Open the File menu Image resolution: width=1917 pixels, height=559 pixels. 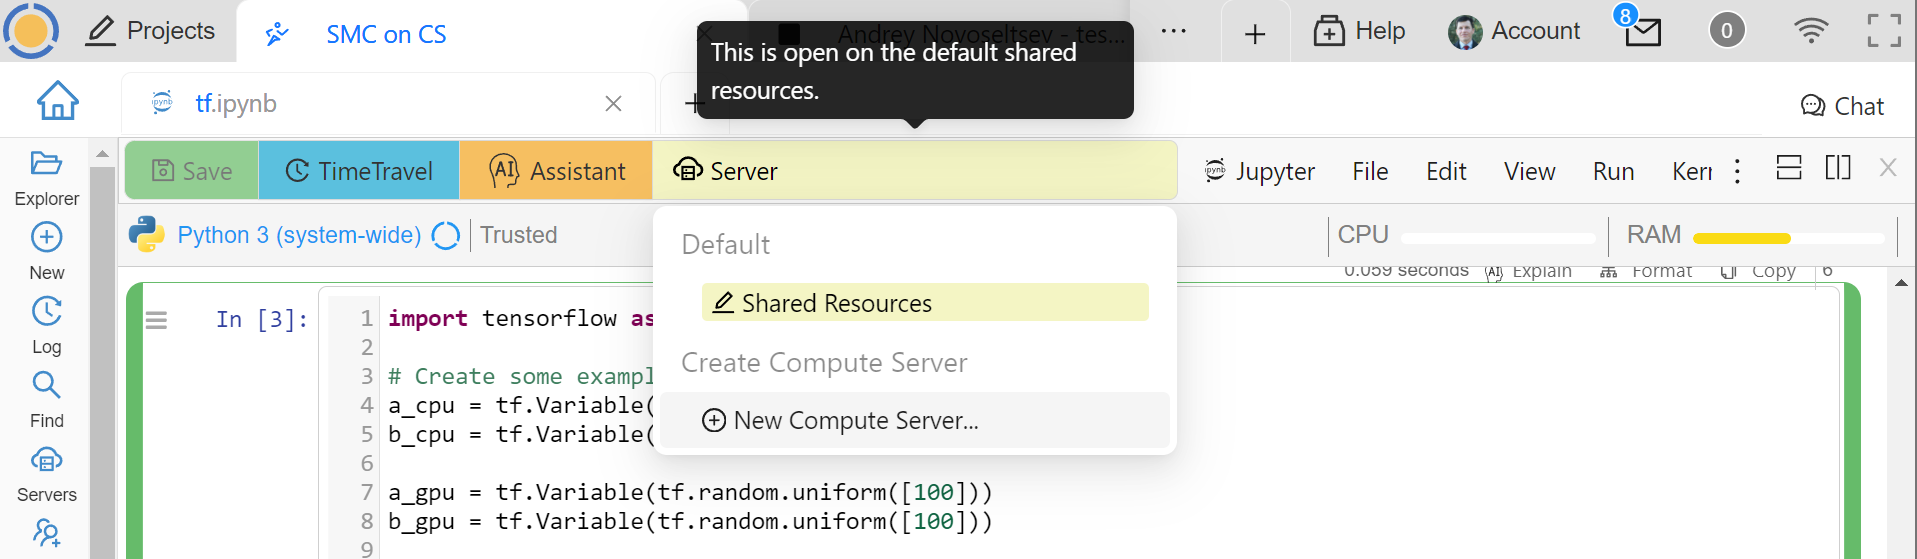[x=1369, y=171]
